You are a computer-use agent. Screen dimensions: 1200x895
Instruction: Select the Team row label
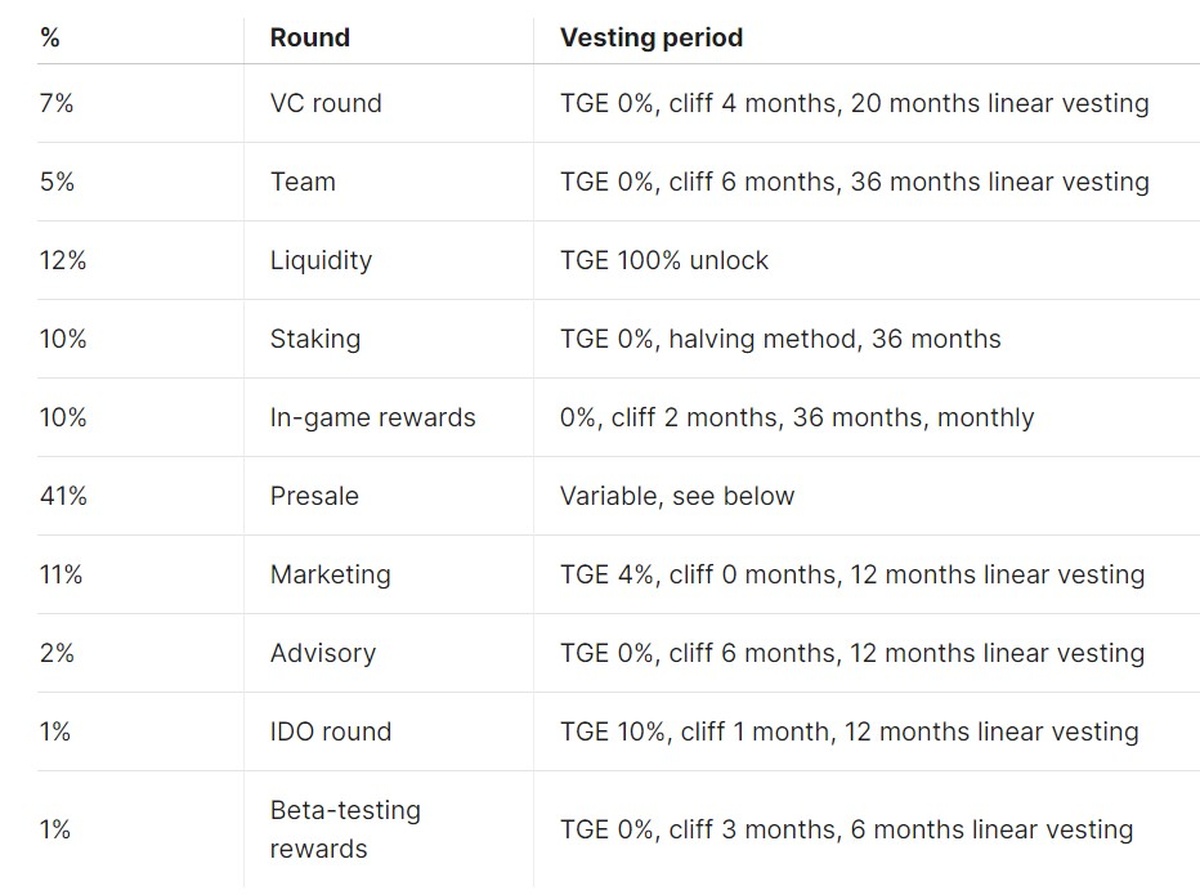(x=303, y=182)
